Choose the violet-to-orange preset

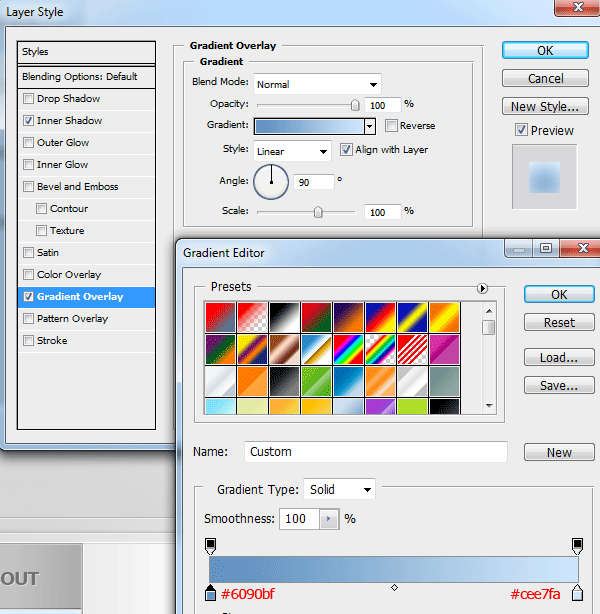pos(349,318)
